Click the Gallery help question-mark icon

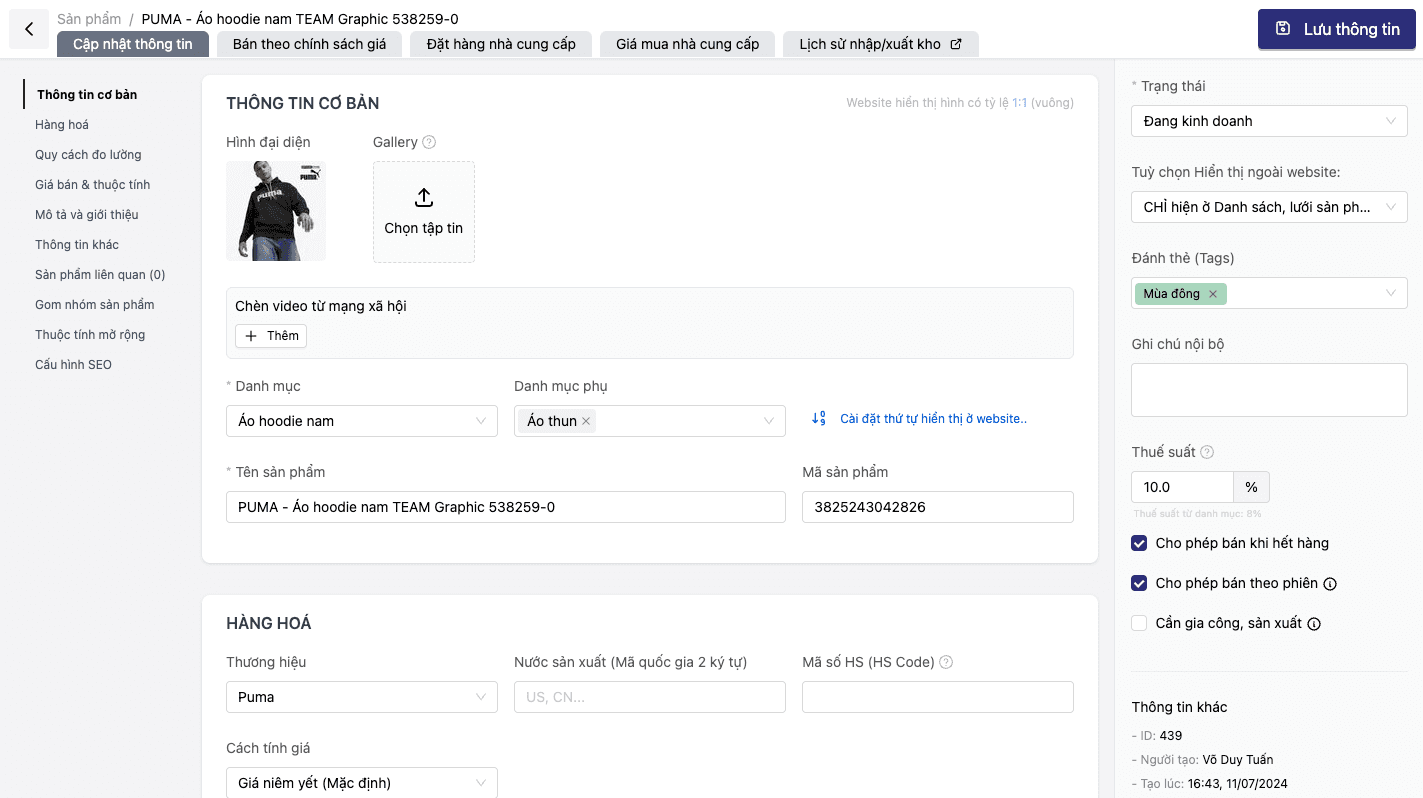click(429, 142)
